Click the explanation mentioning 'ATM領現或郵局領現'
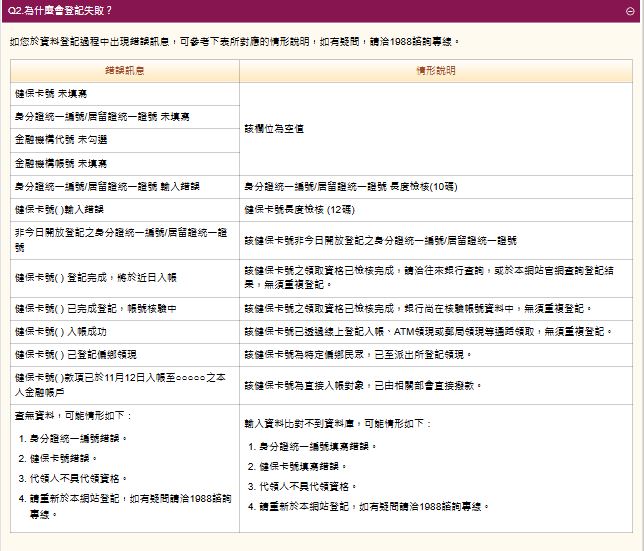 (x=436, y=332)
